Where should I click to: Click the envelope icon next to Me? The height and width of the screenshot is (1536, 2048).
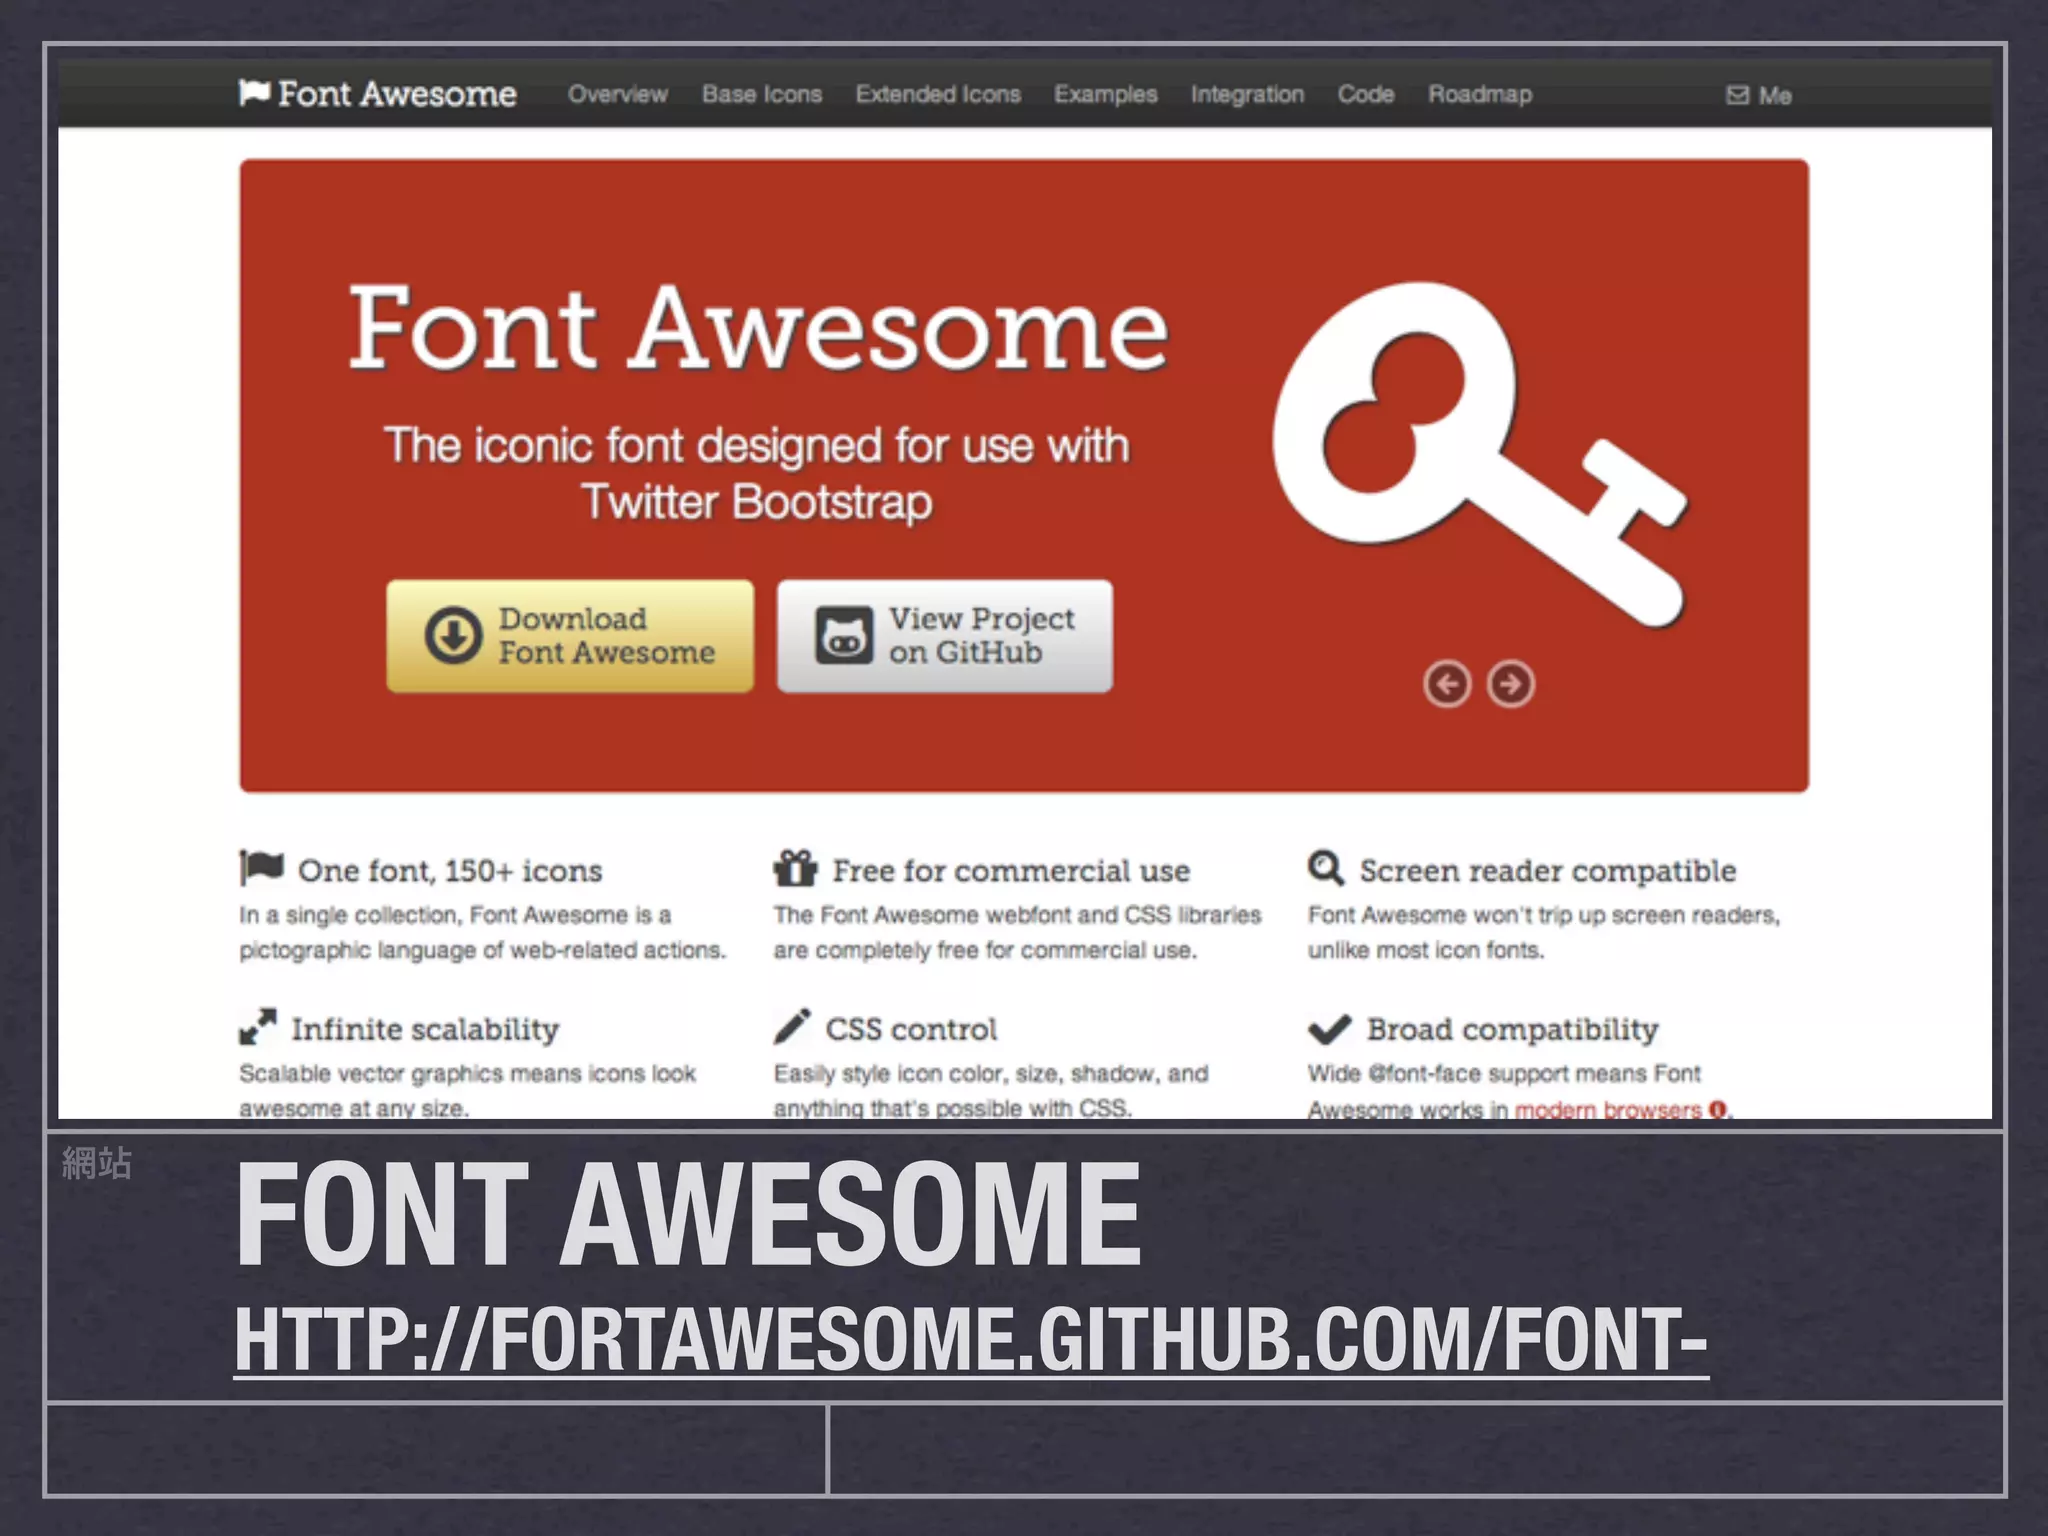point(1738,95)
